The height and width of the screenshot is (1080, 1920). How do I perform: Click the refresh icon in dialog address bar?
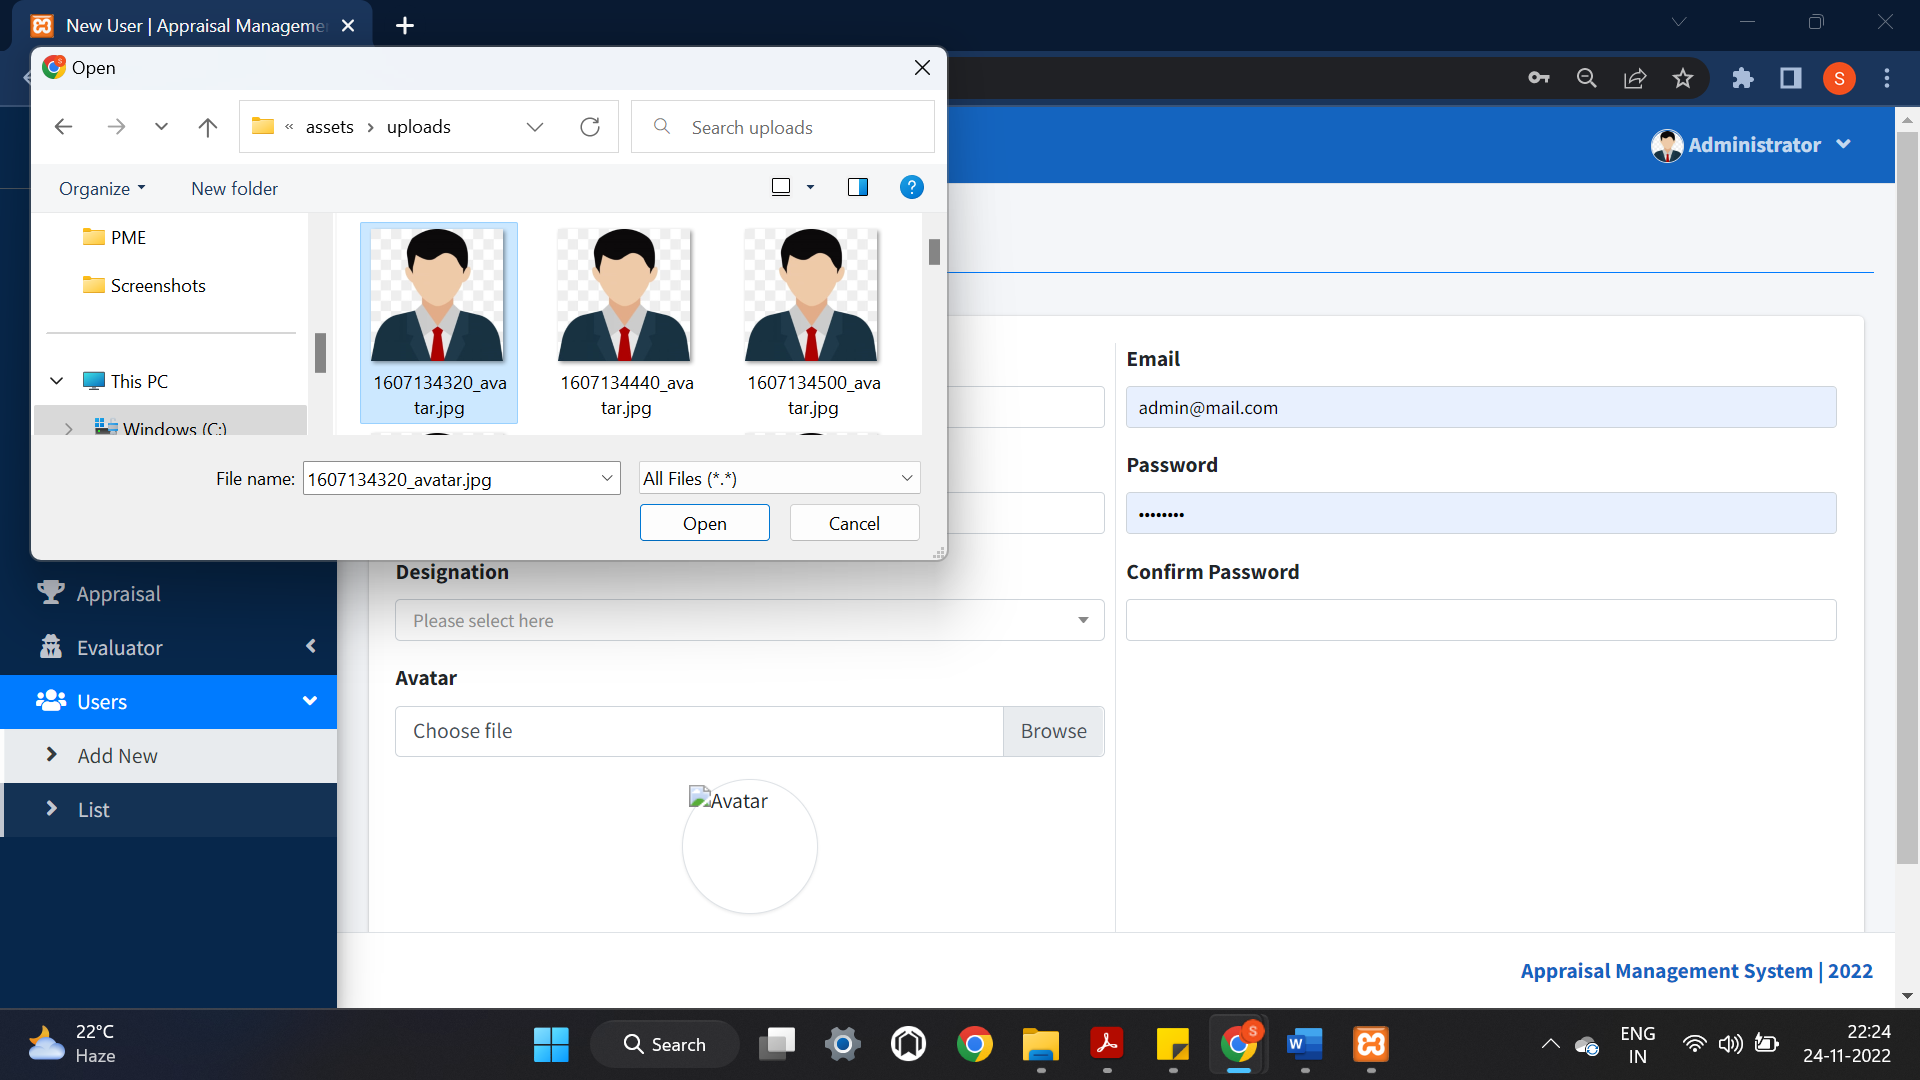click(590, 126)
